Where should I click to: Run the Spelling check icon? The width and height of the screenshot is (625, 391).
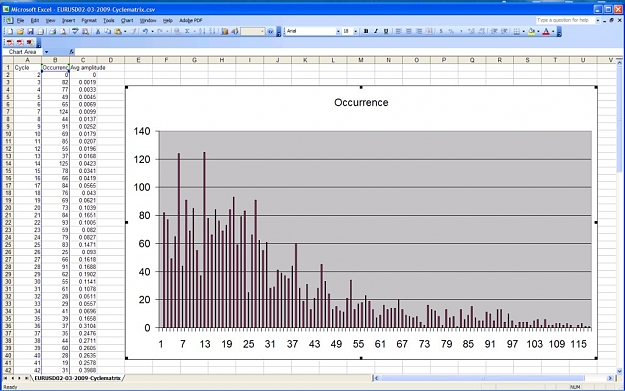pyautogui.click(x=75, y=31)
